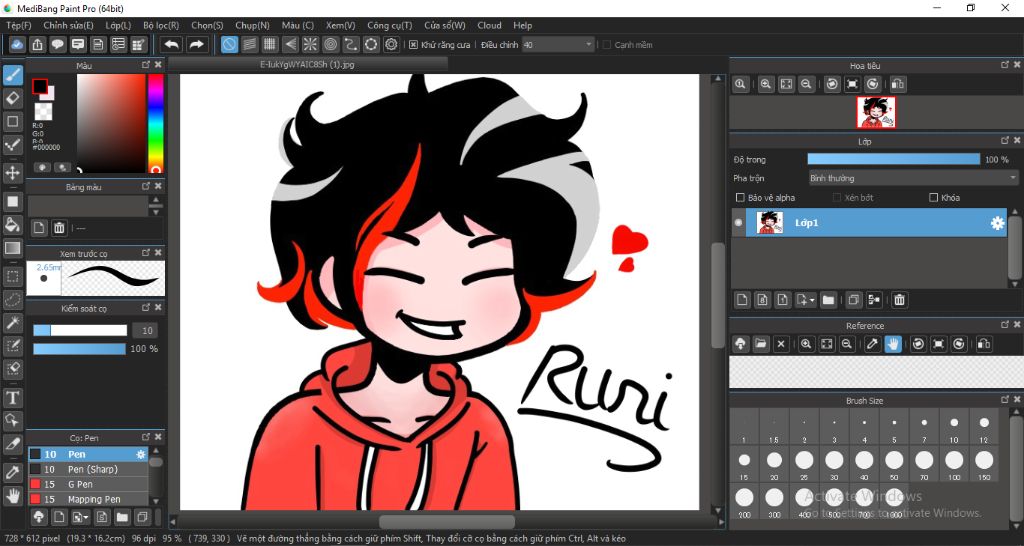Image resolution: width=1024 pixels, height=546 pixels.
Task: Select the Brush tool in left toolbar
Action: click(x=12, y=75)
